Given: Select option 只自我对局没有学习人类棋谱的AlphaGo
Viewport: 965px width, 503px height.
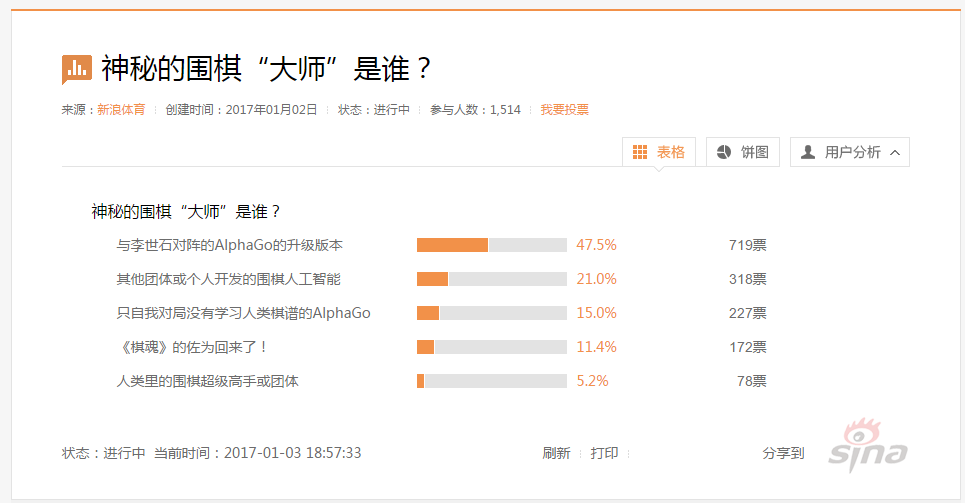Looking at the screenshot, I should (243, 313).
